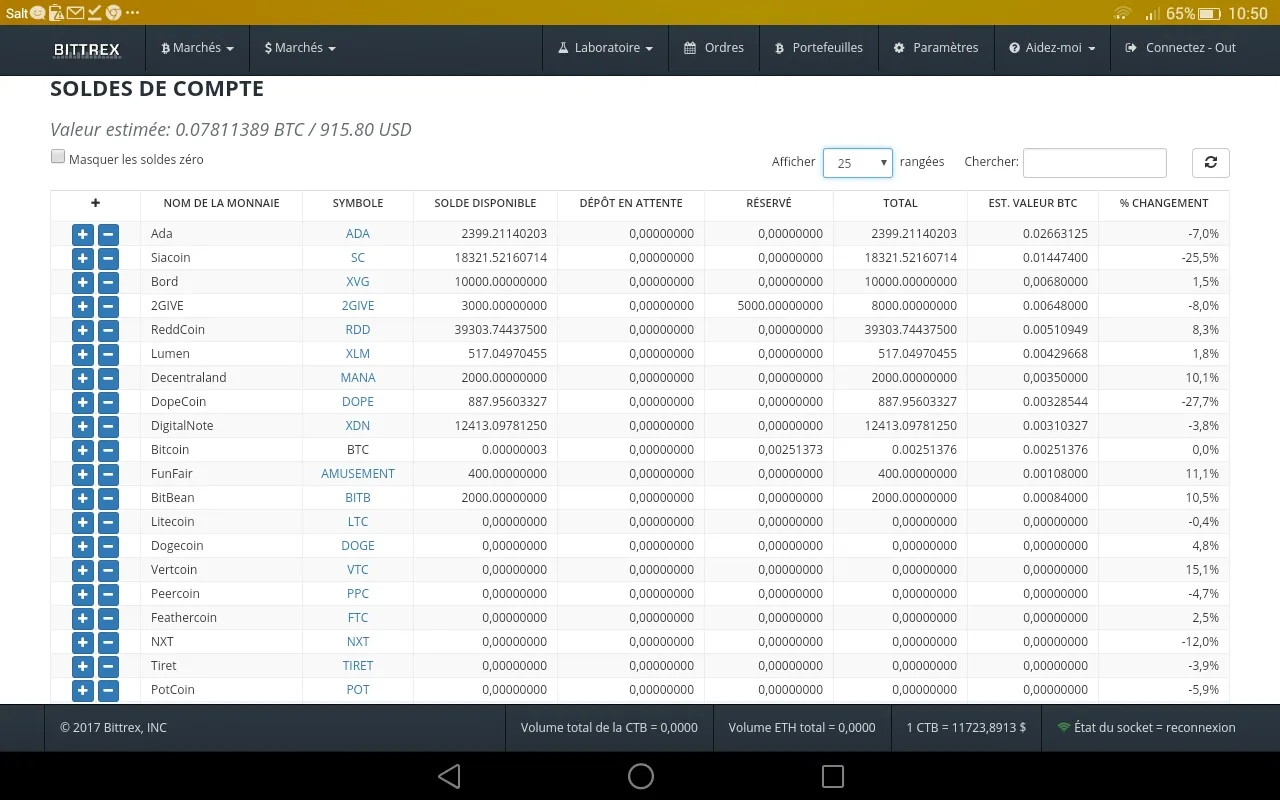Sort by SOLDE DISPONIBLE column header
The height and width of the screenshot is (800, 1280).
tap(485, 203)
